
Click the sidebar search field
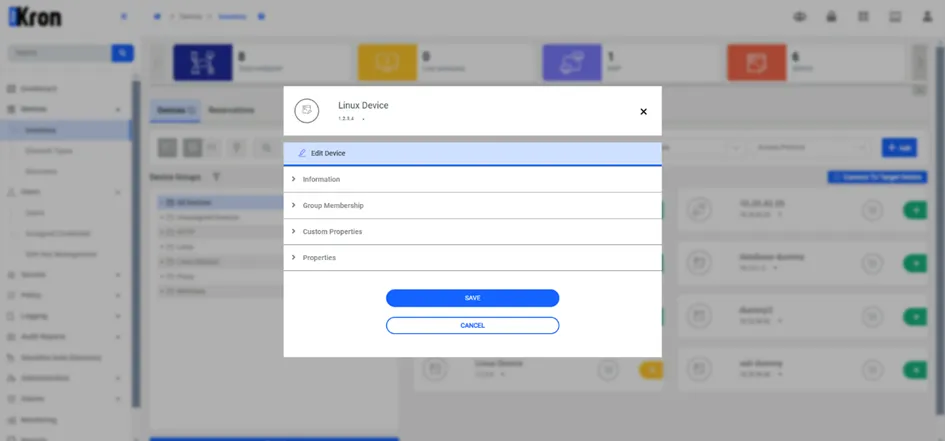tap(59, 53)
